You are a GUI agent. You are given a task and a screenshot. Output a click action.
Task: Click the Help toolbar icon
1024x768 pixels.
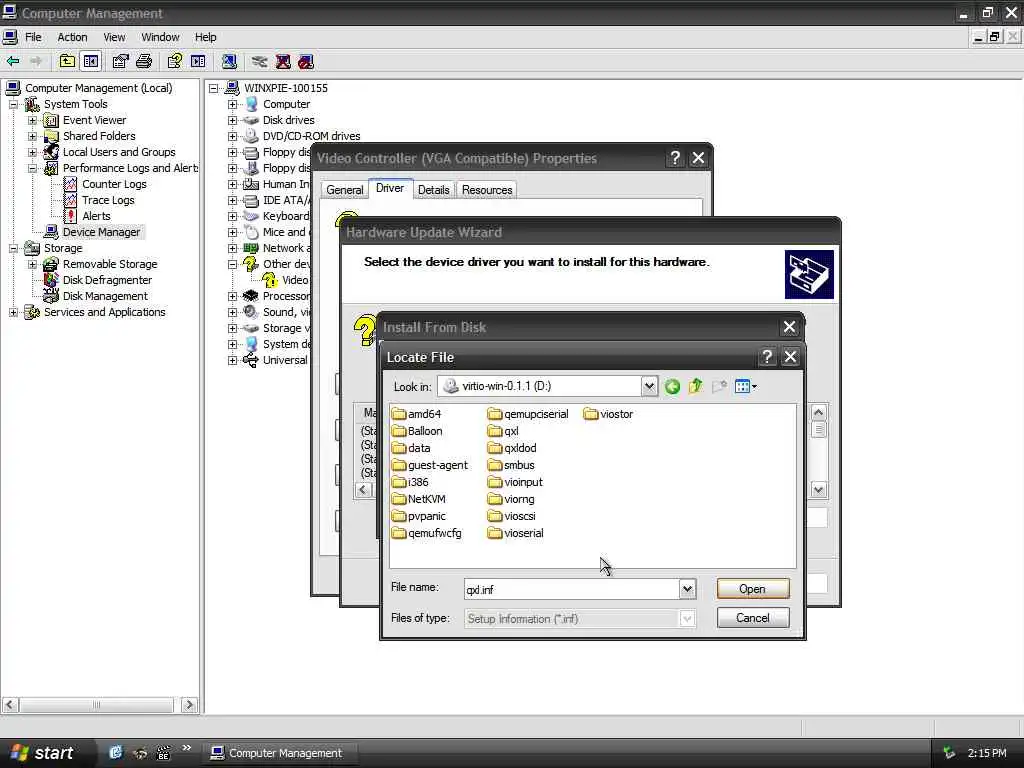pos(174,61)
